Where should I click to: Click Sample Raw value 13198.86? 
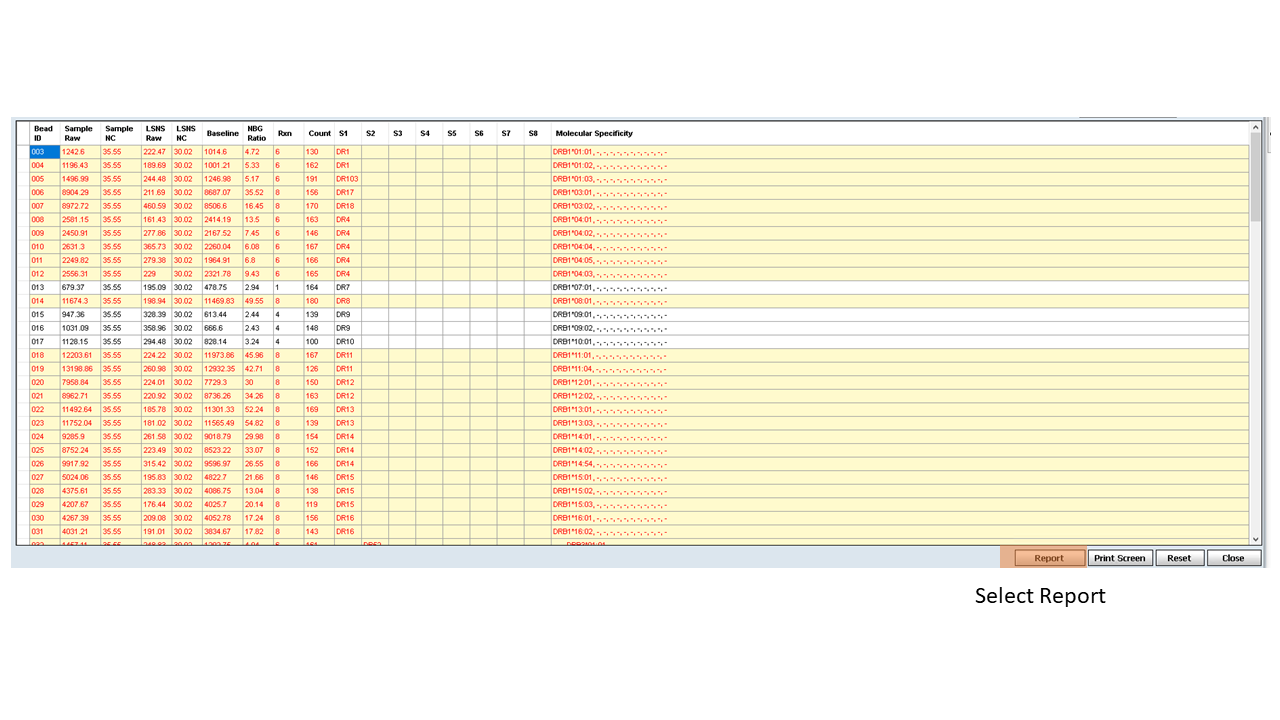pos(80,368)
